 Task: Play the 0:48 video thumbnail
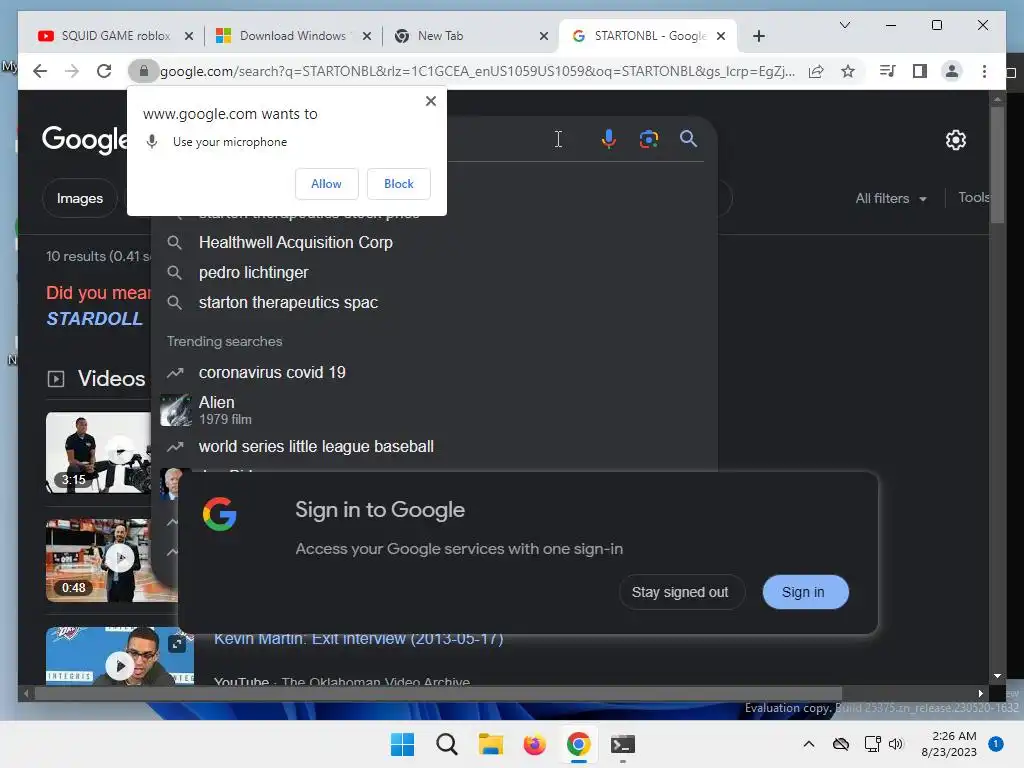pyautogui.click(x=111, y=560)
